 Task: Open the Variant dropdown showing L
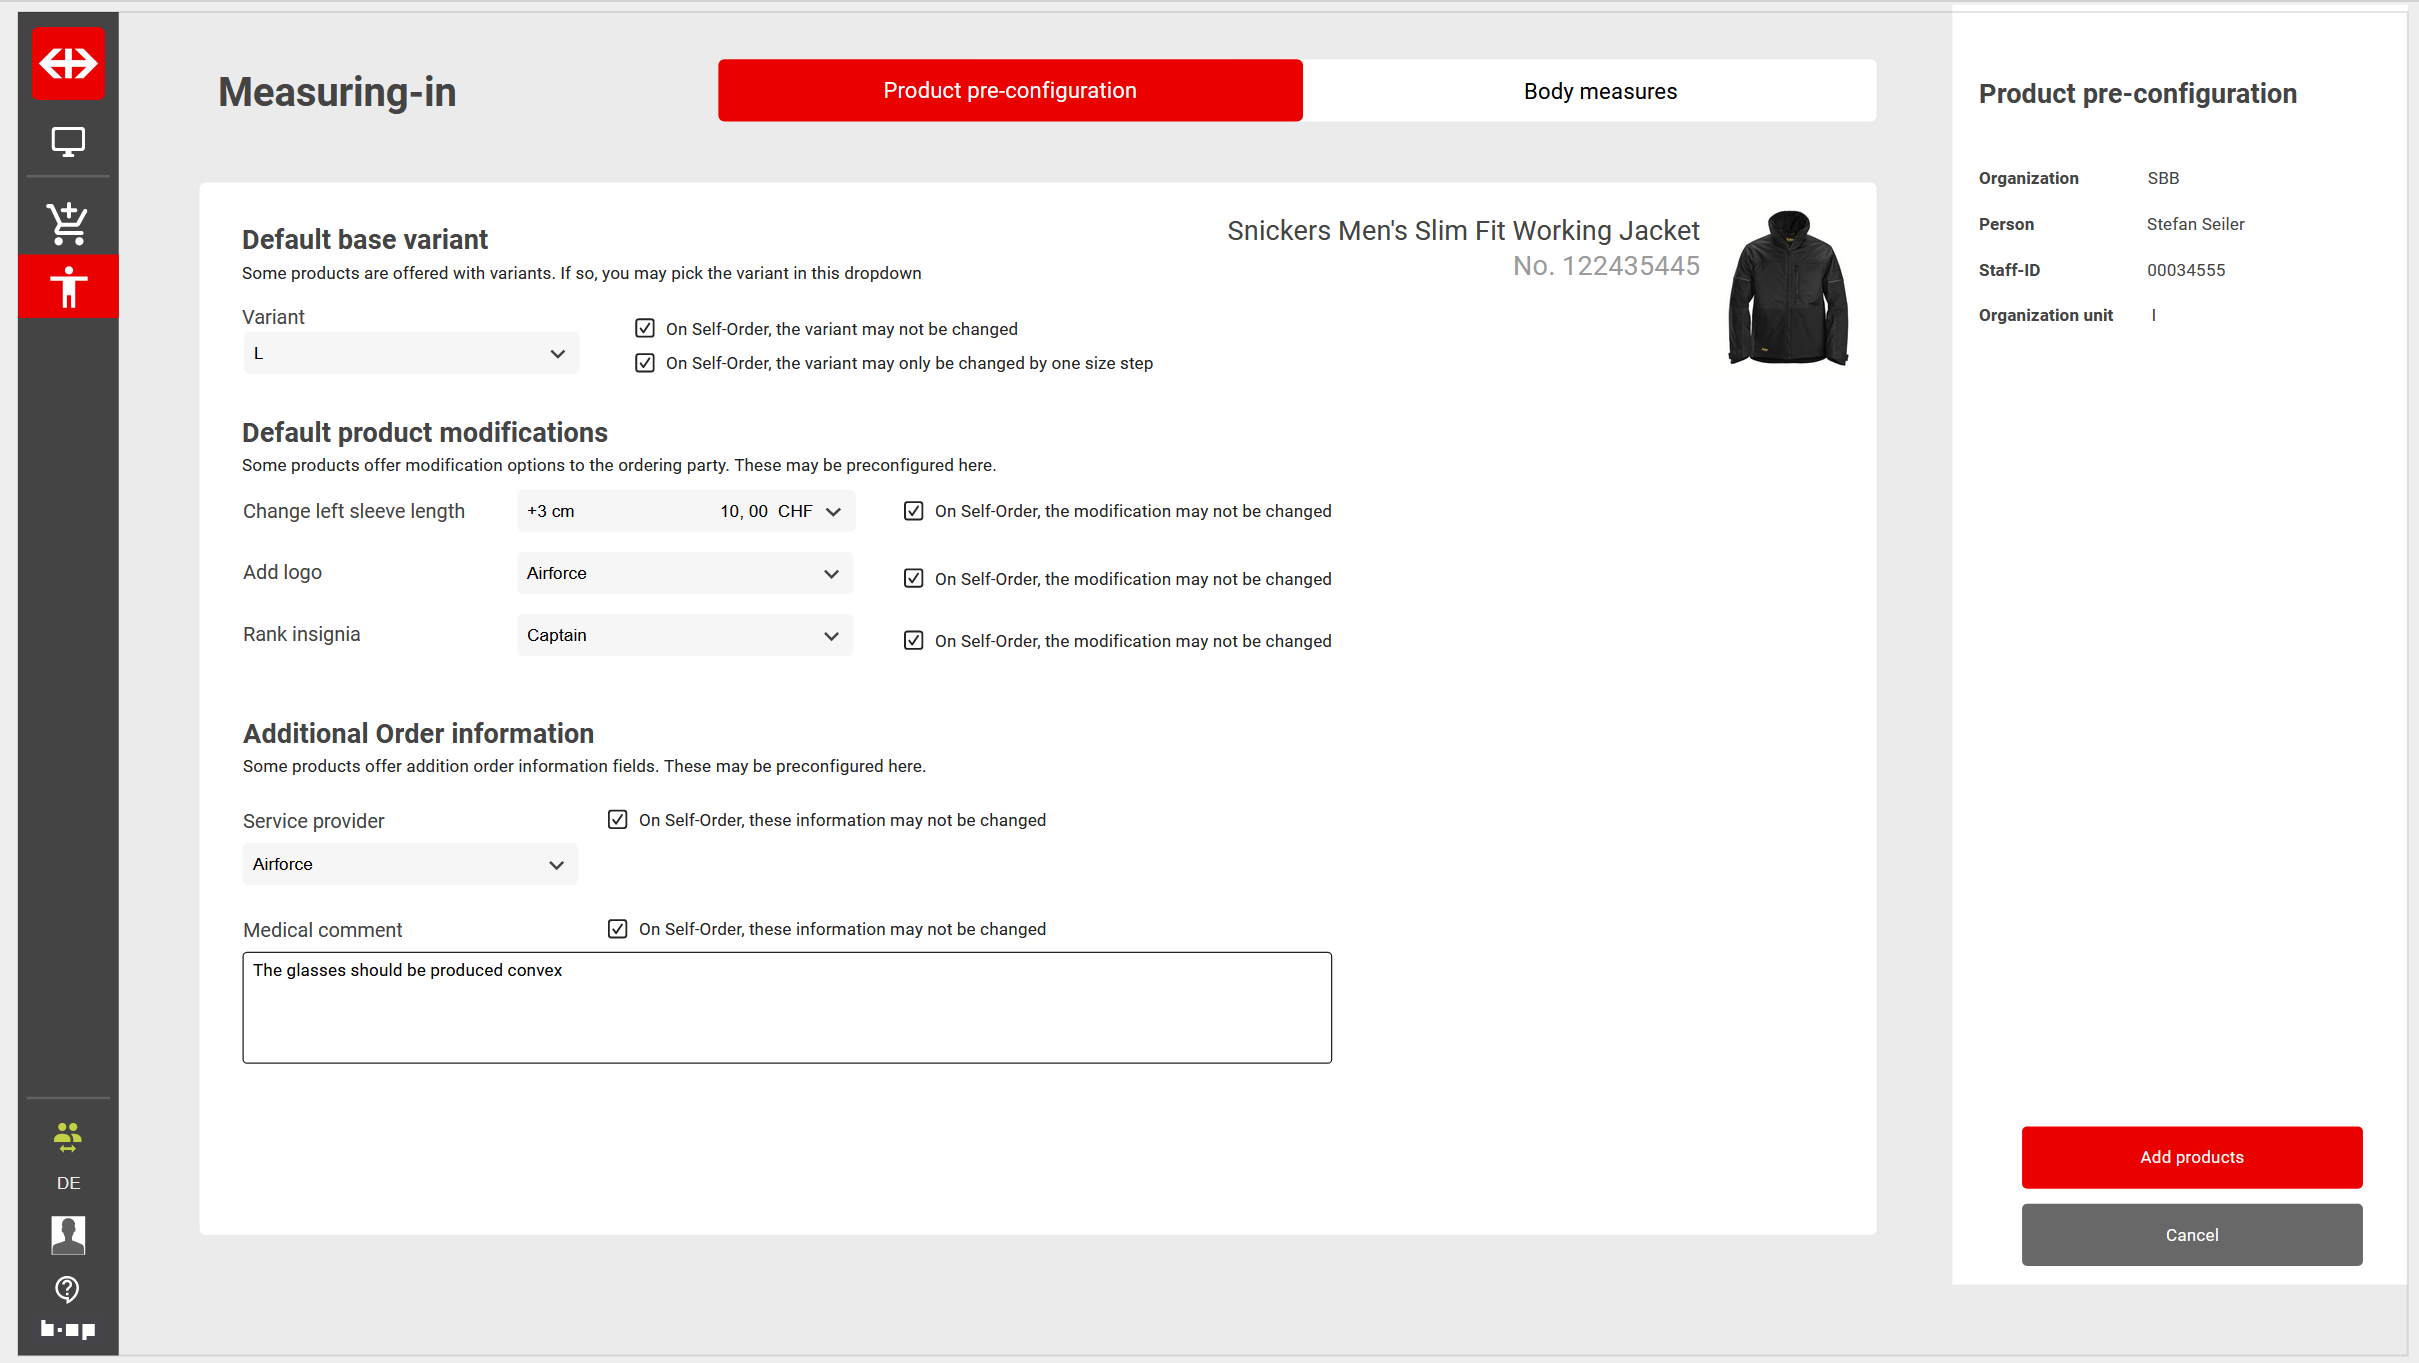coord(410,354)
